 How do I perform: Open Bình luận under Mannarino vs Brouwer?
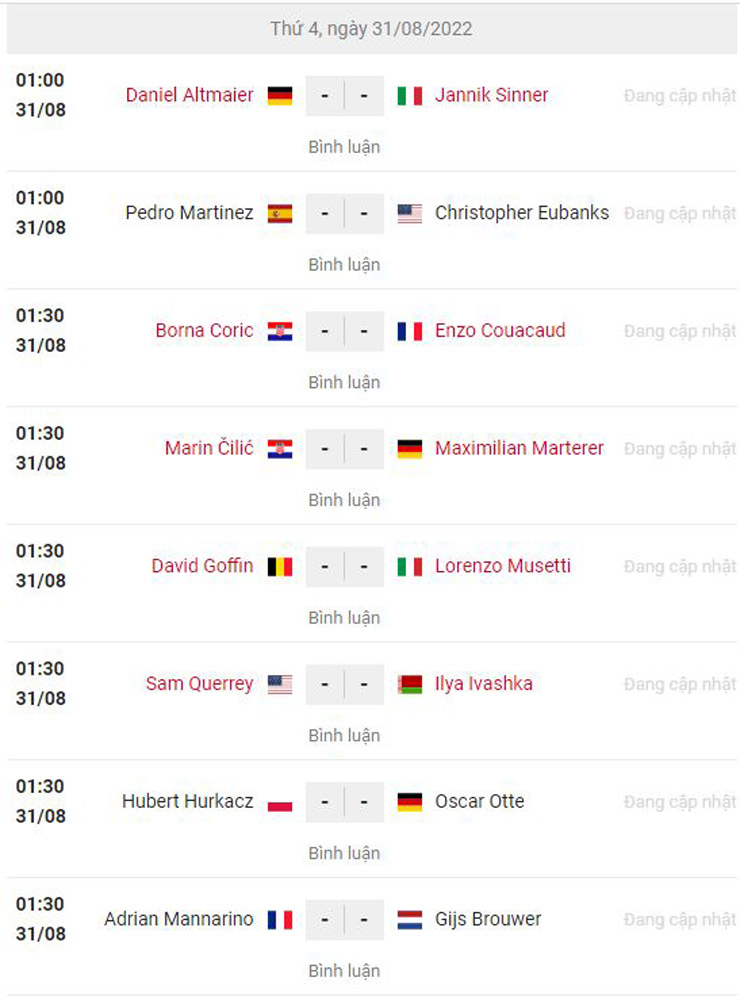[344, 971]
